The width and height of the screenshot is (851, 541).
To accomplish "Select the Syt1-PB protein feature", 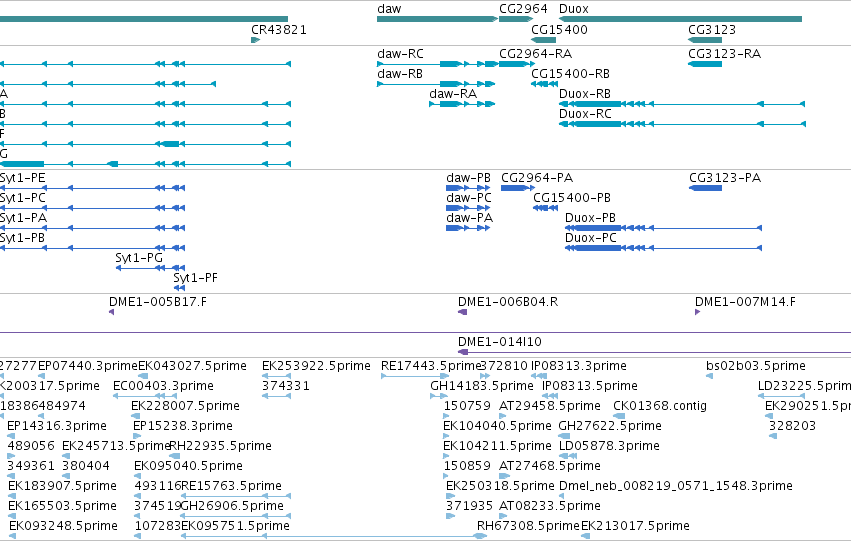I will pyautogui.click(x=92, y=248).
